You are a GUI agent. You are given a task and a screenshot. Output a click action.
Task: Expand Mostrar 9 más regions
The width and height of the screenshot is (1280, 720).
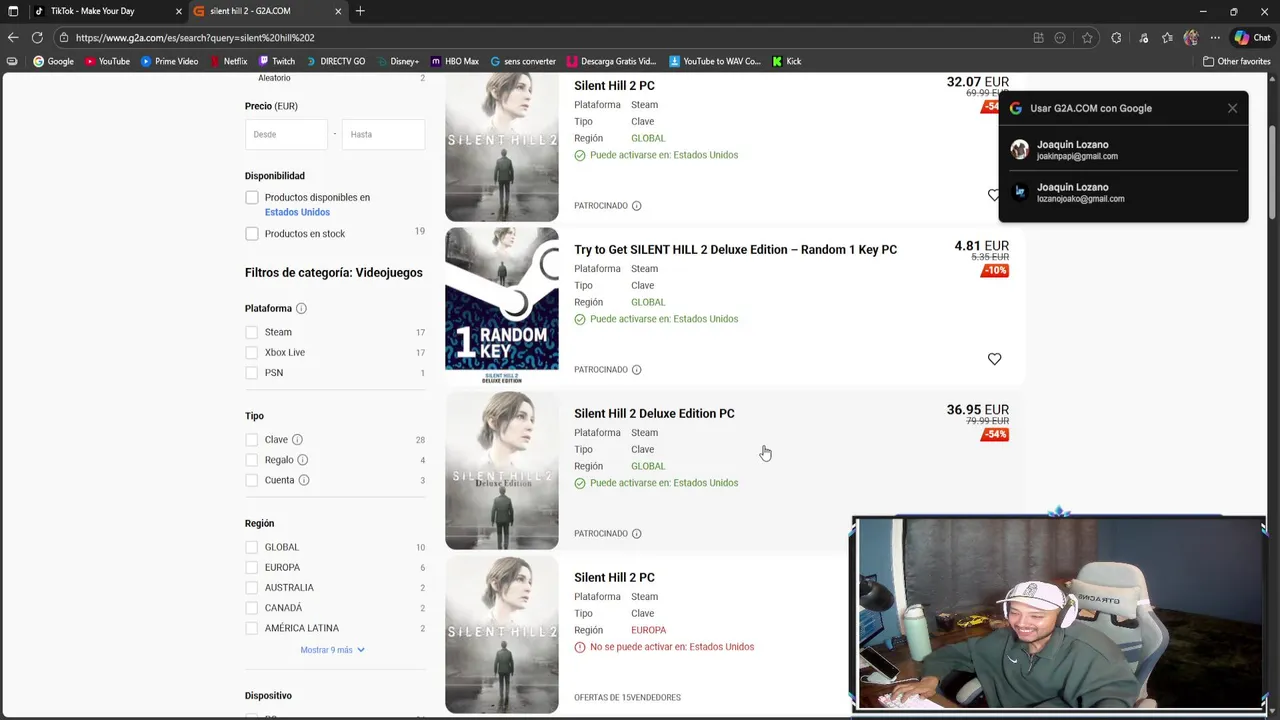pos(332,650)
